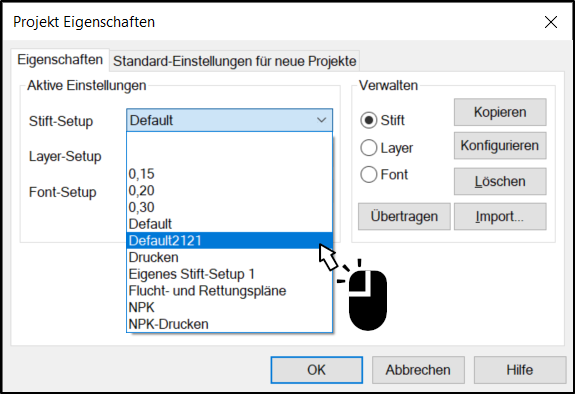Choose 0,30 from the Stift-Setup list
Viewport: 575px width, 394px height.
[x=230, y=207]
